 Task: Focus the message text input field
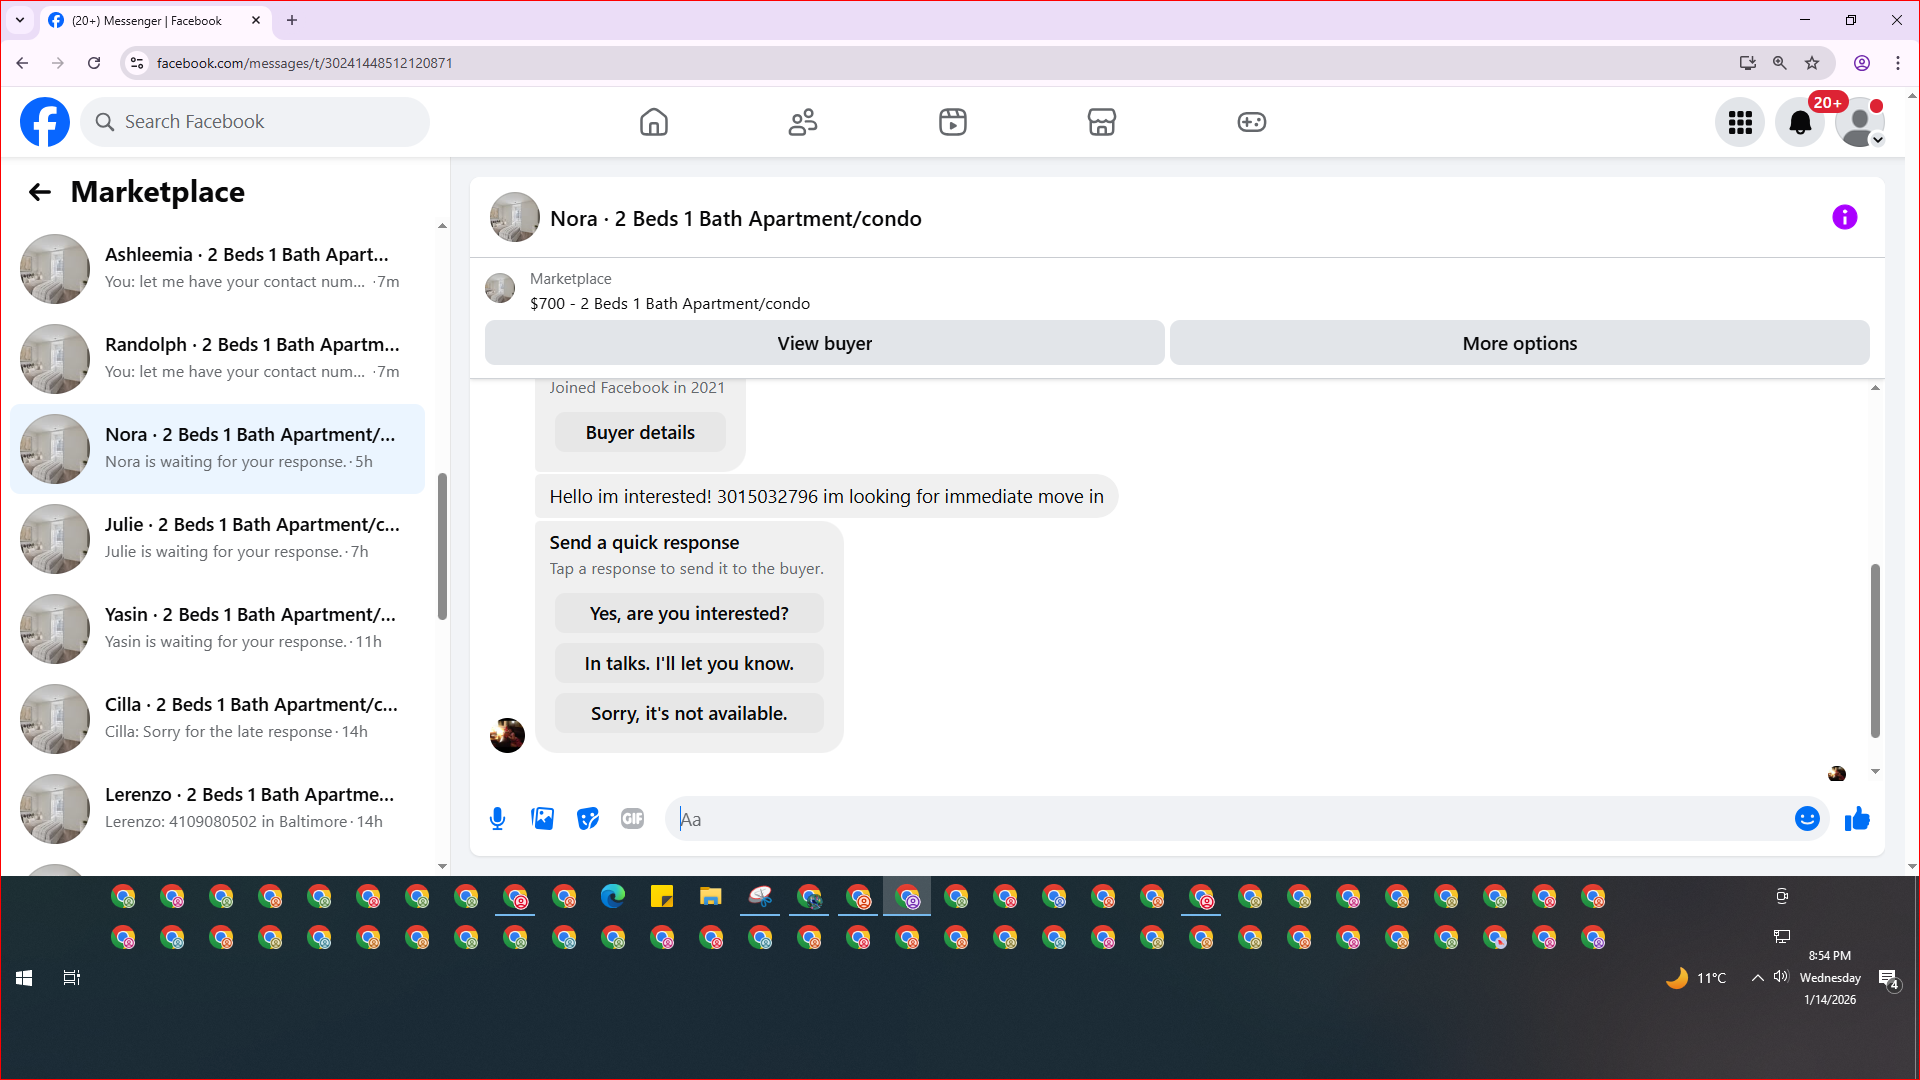pos(1230,819)
